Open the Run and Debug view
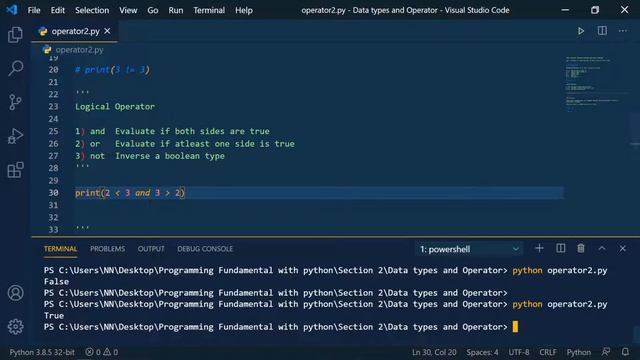Screen dimensions: 640x360 (x=15, y=136)
